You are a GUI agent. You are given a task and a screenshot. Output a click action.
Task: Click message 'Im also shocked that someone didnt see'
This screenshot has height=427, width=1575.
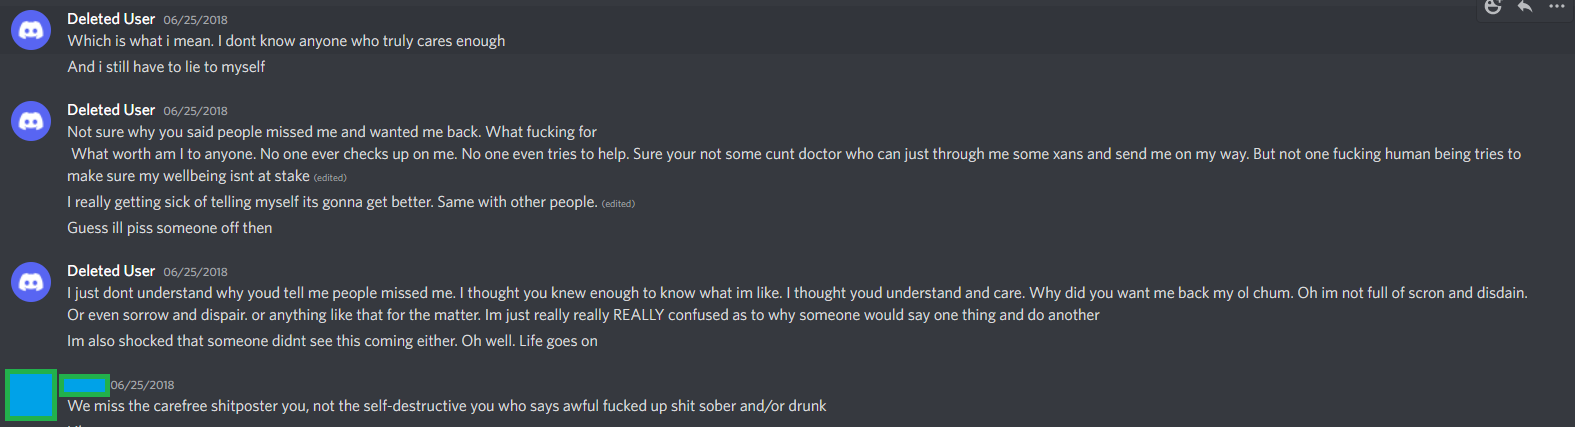332,341
